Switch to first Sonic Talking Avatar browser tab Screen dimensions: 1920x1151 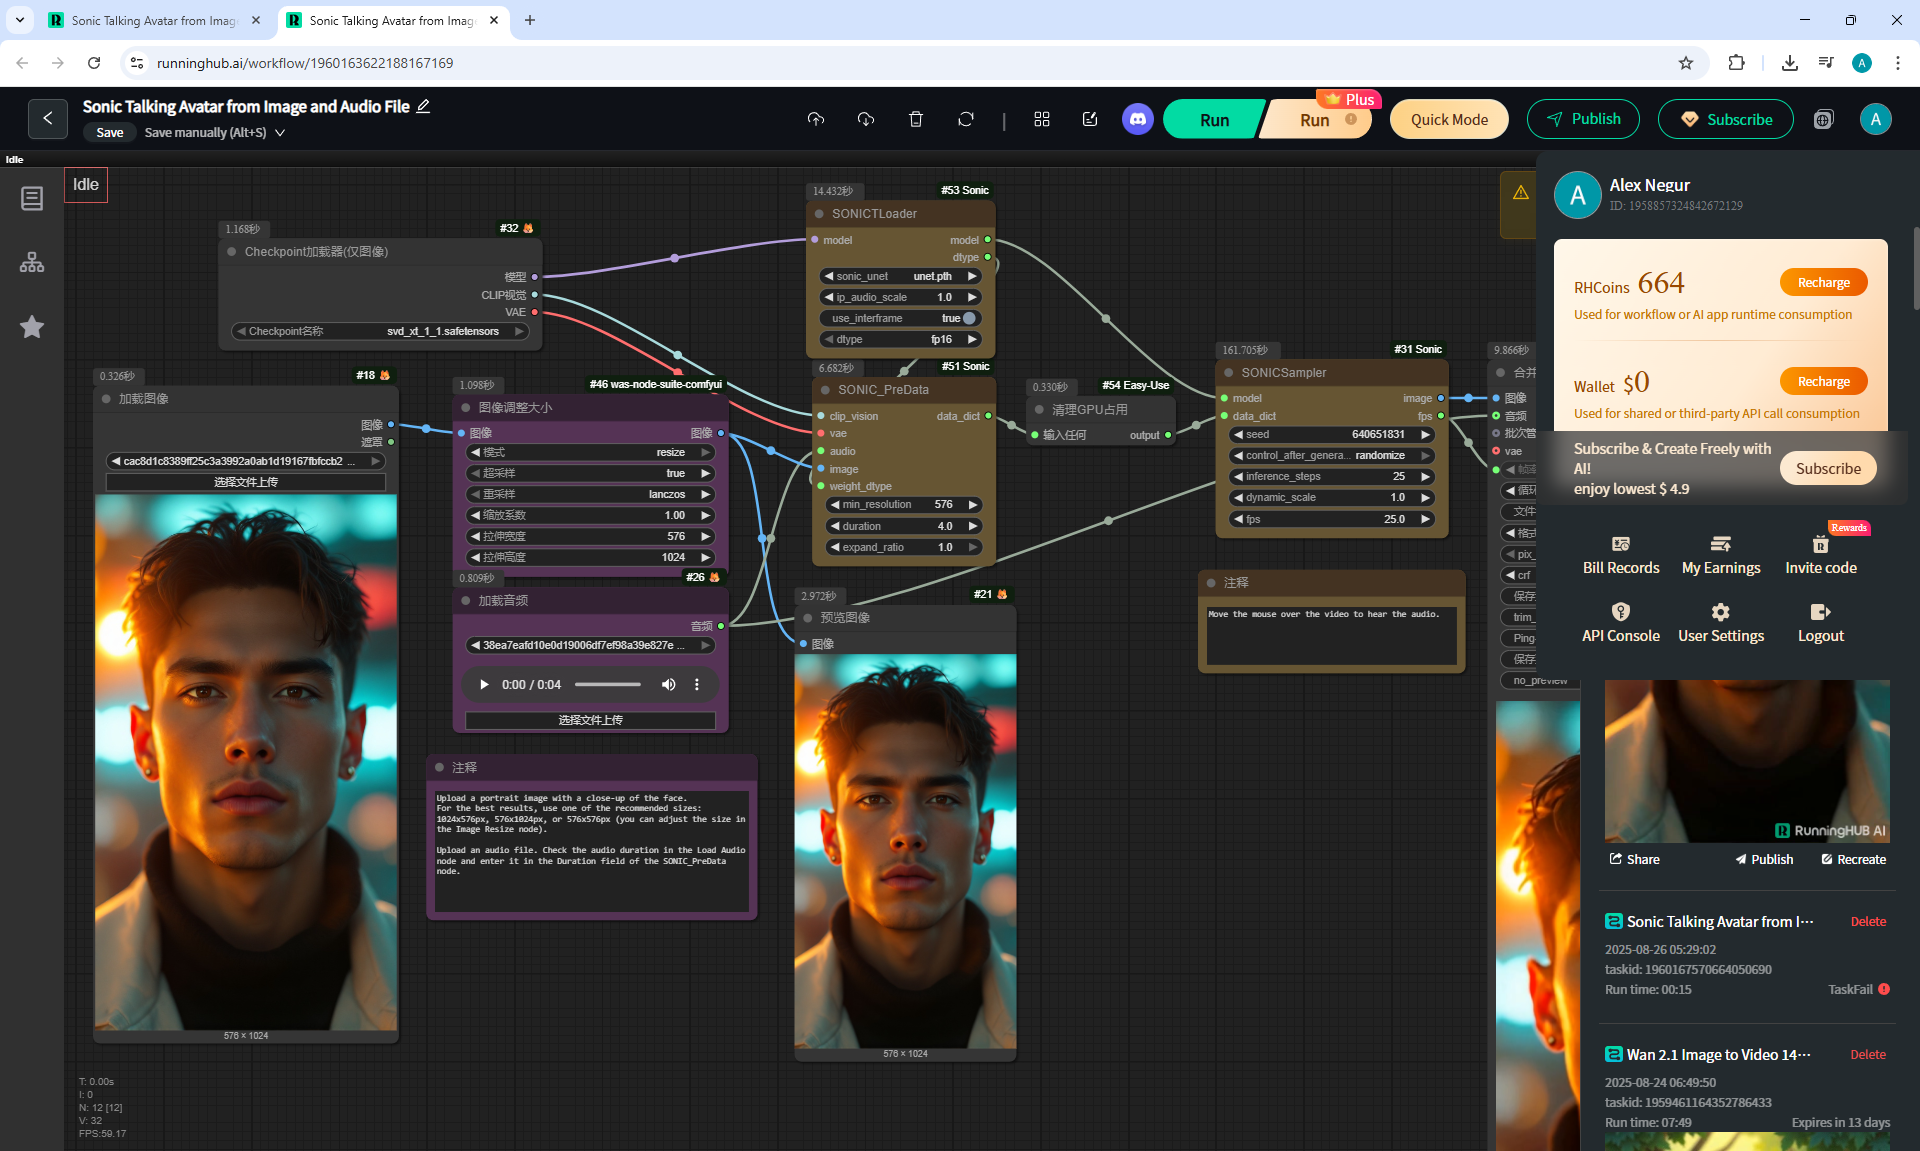(x=155, y=20)
